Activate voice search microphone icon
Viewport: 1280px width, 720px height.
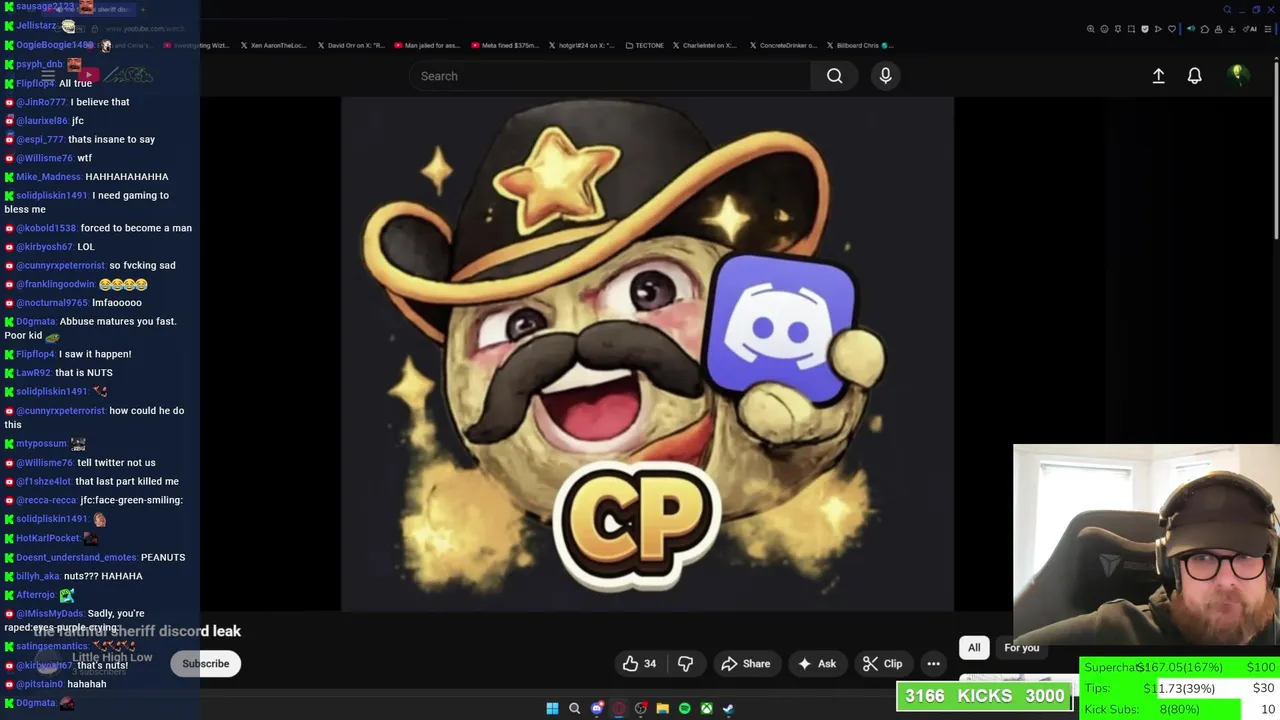pyautogui.click(x=885, y=76)
